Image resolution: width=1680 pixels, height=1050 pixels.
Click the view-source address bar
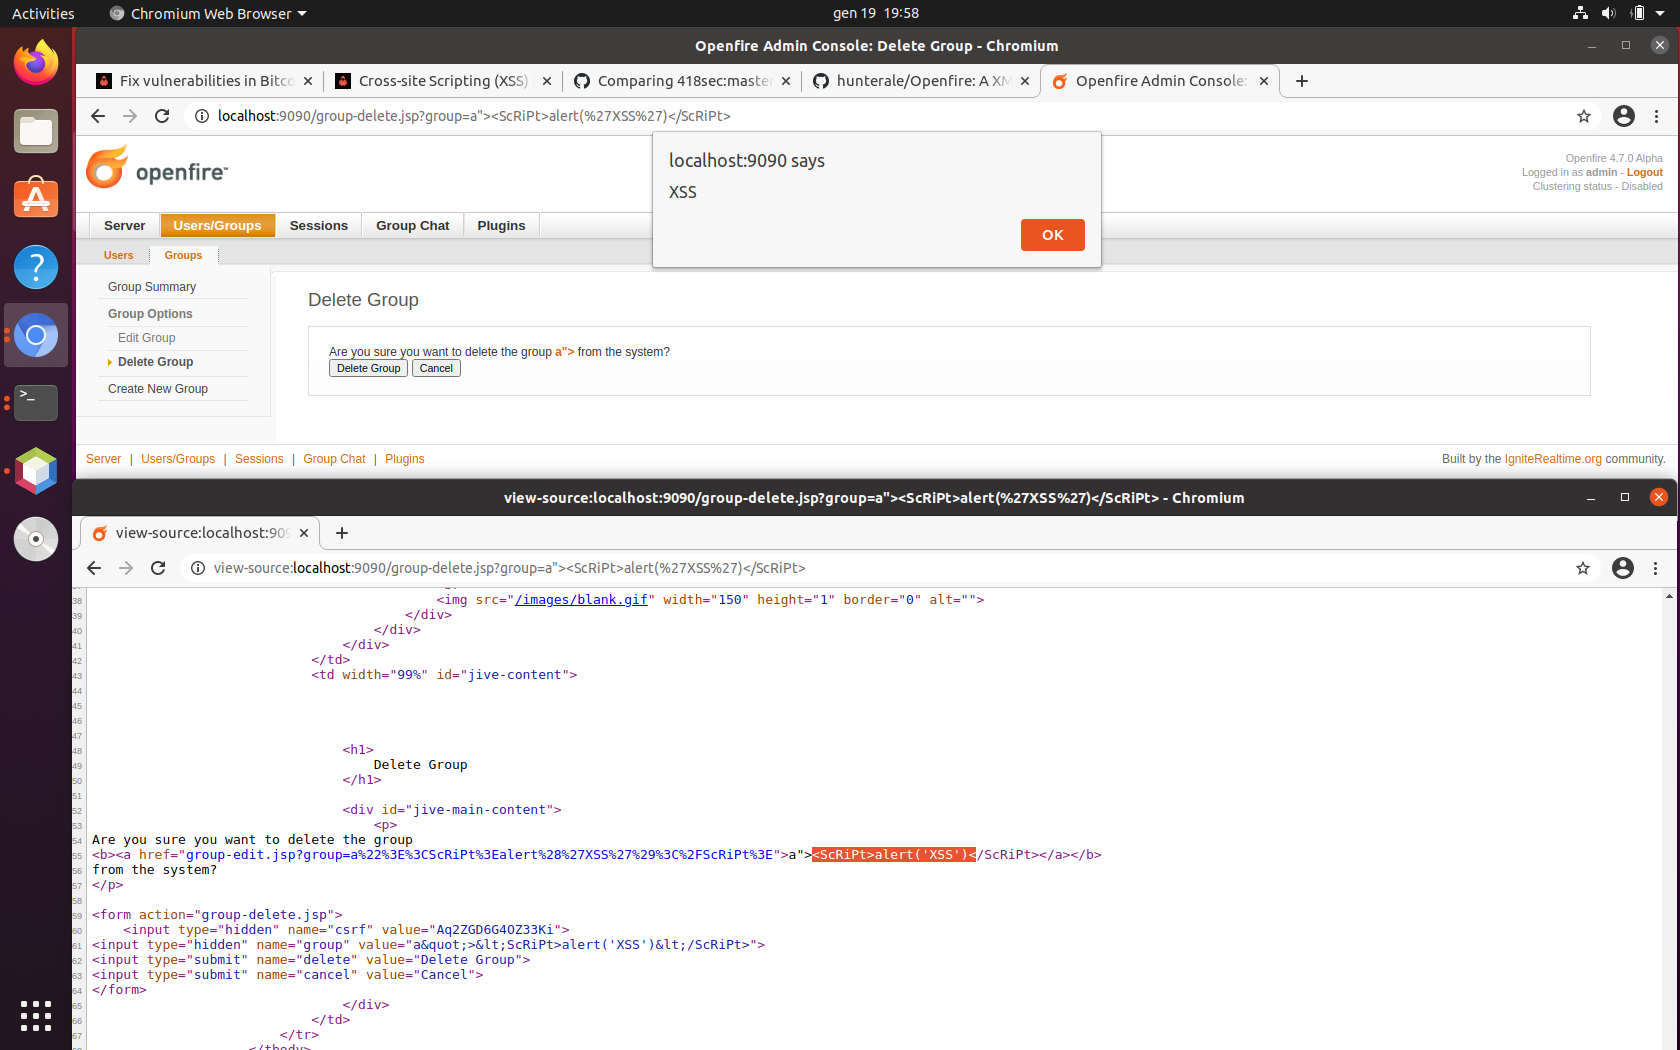coord(890,568)
